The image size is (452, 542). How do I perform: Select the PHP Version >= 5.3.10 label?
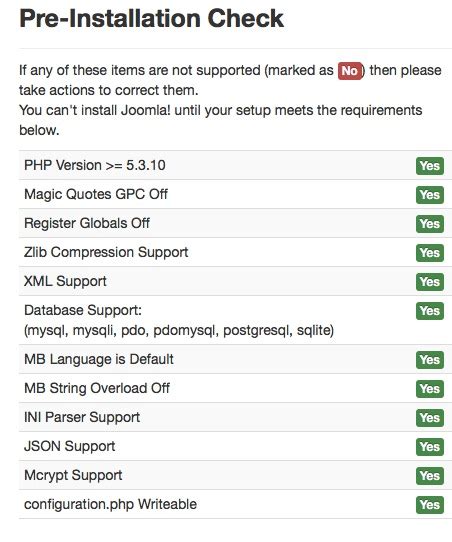tap(95, 165)
